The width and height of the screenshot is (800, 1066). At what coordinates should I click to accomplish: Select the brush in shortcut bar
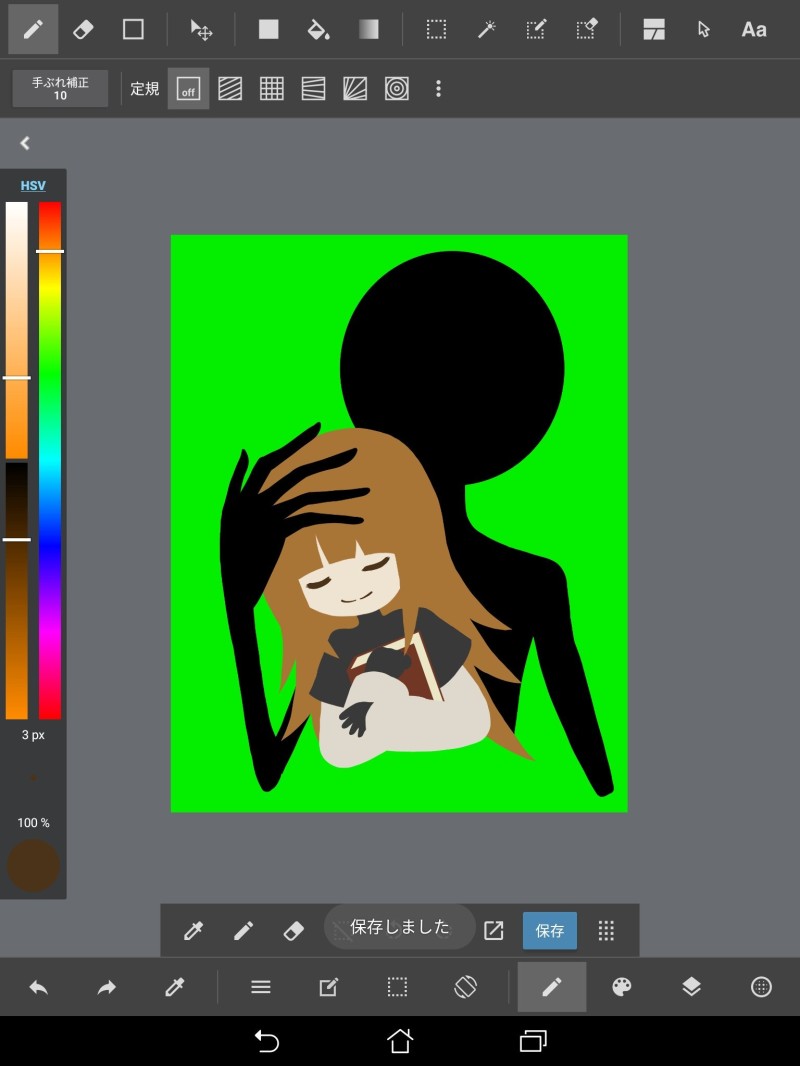pos(243,930)
